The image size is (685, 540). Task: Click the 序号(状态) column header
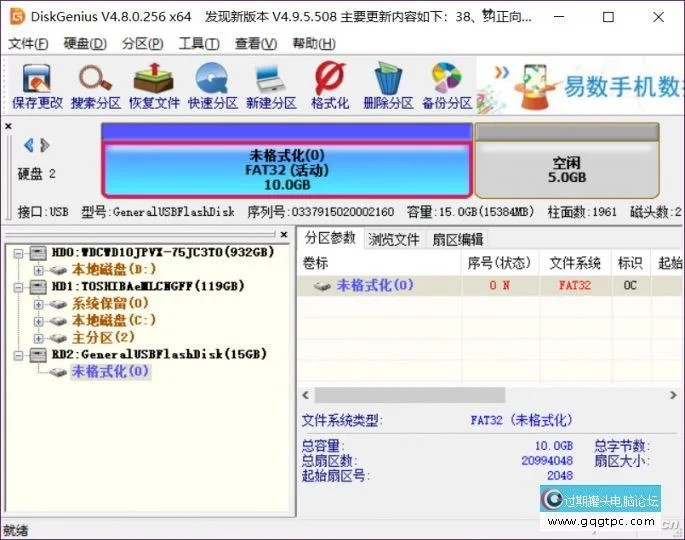(x=500, y=263)
